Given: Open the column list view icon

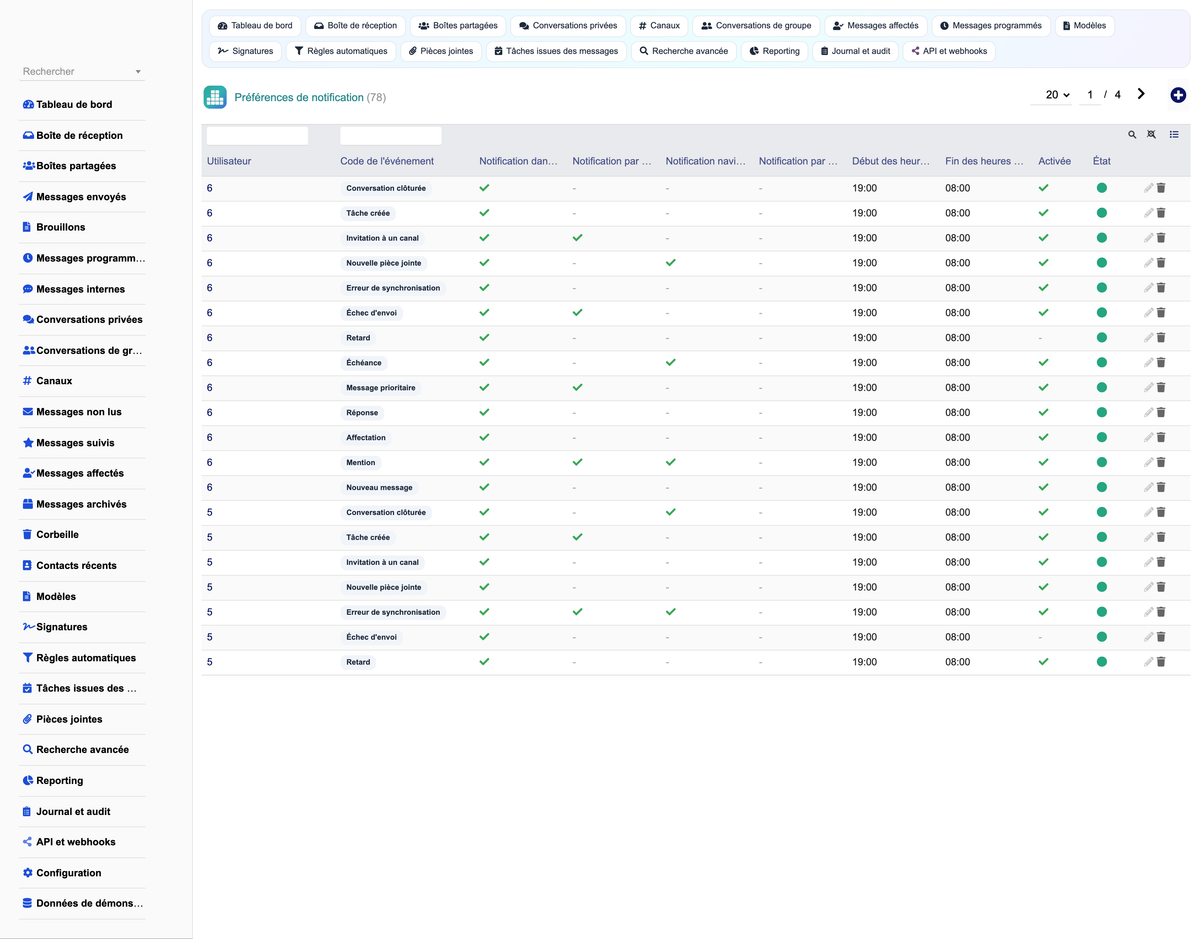Looking at the screenshot, I should 1174,135.
